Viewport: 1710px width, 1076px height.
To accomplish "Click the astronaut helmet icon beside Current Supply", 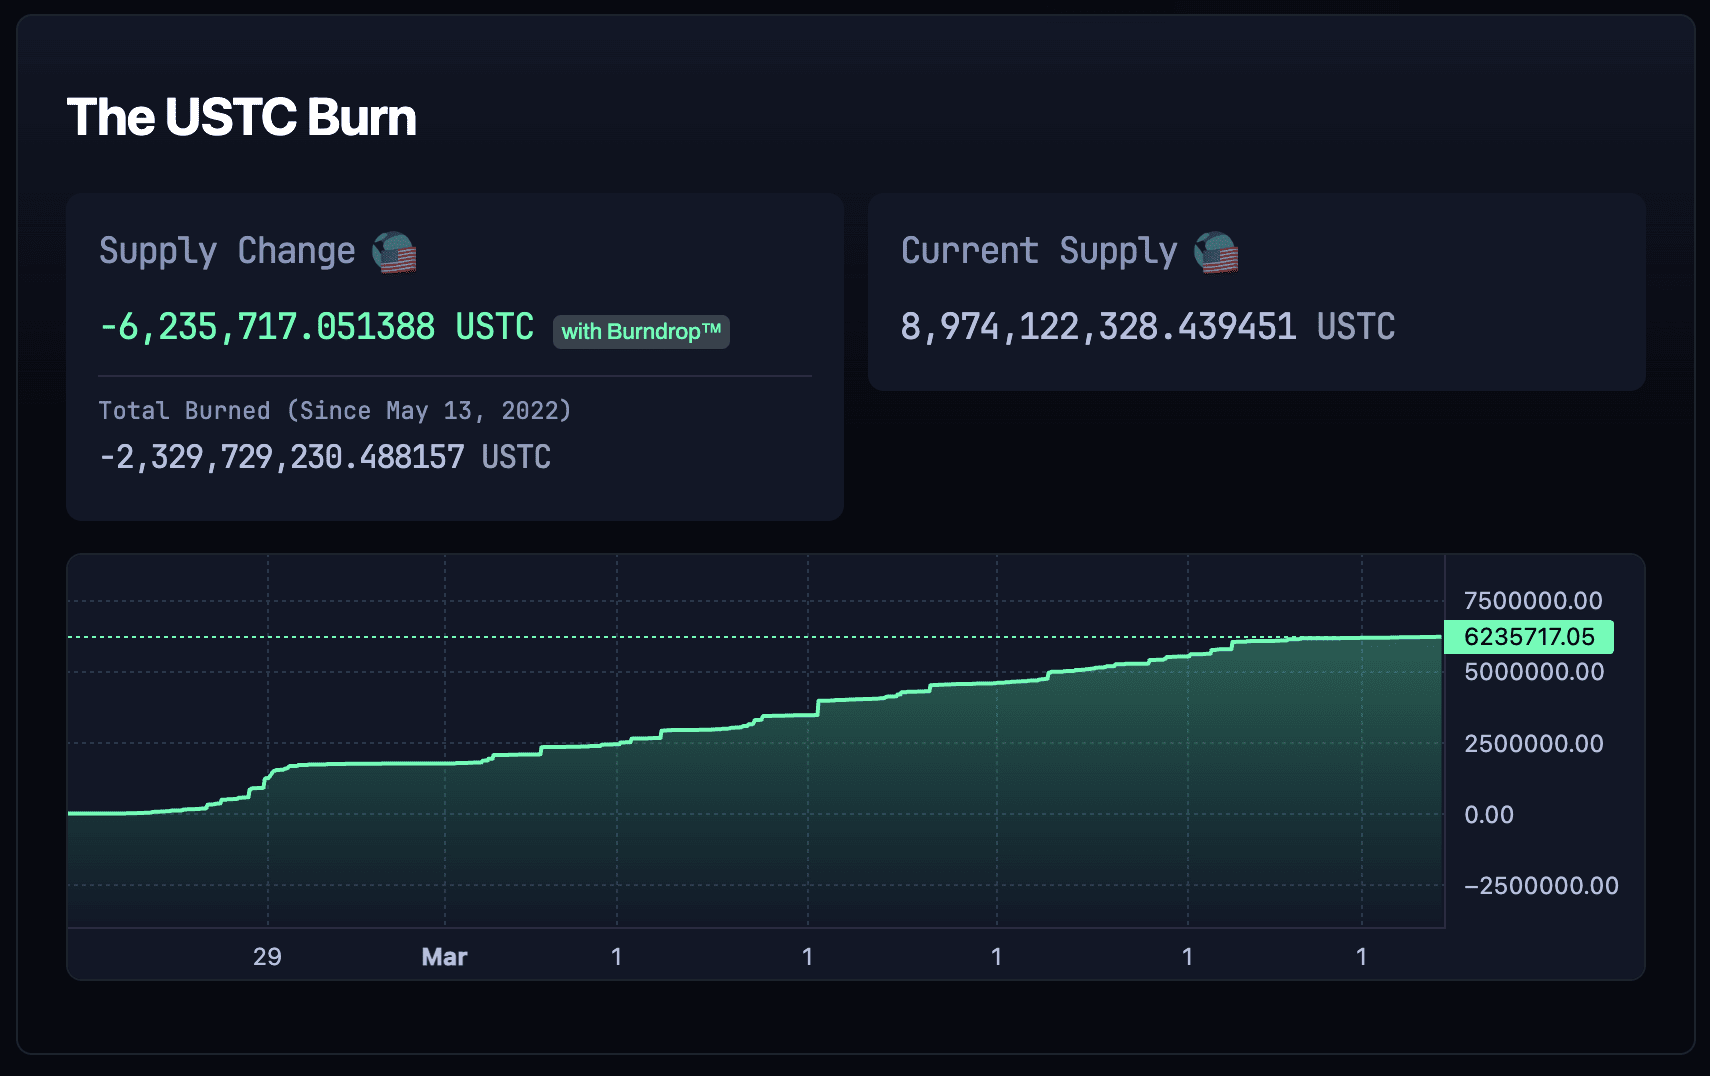I will (x=1217, y=253).
